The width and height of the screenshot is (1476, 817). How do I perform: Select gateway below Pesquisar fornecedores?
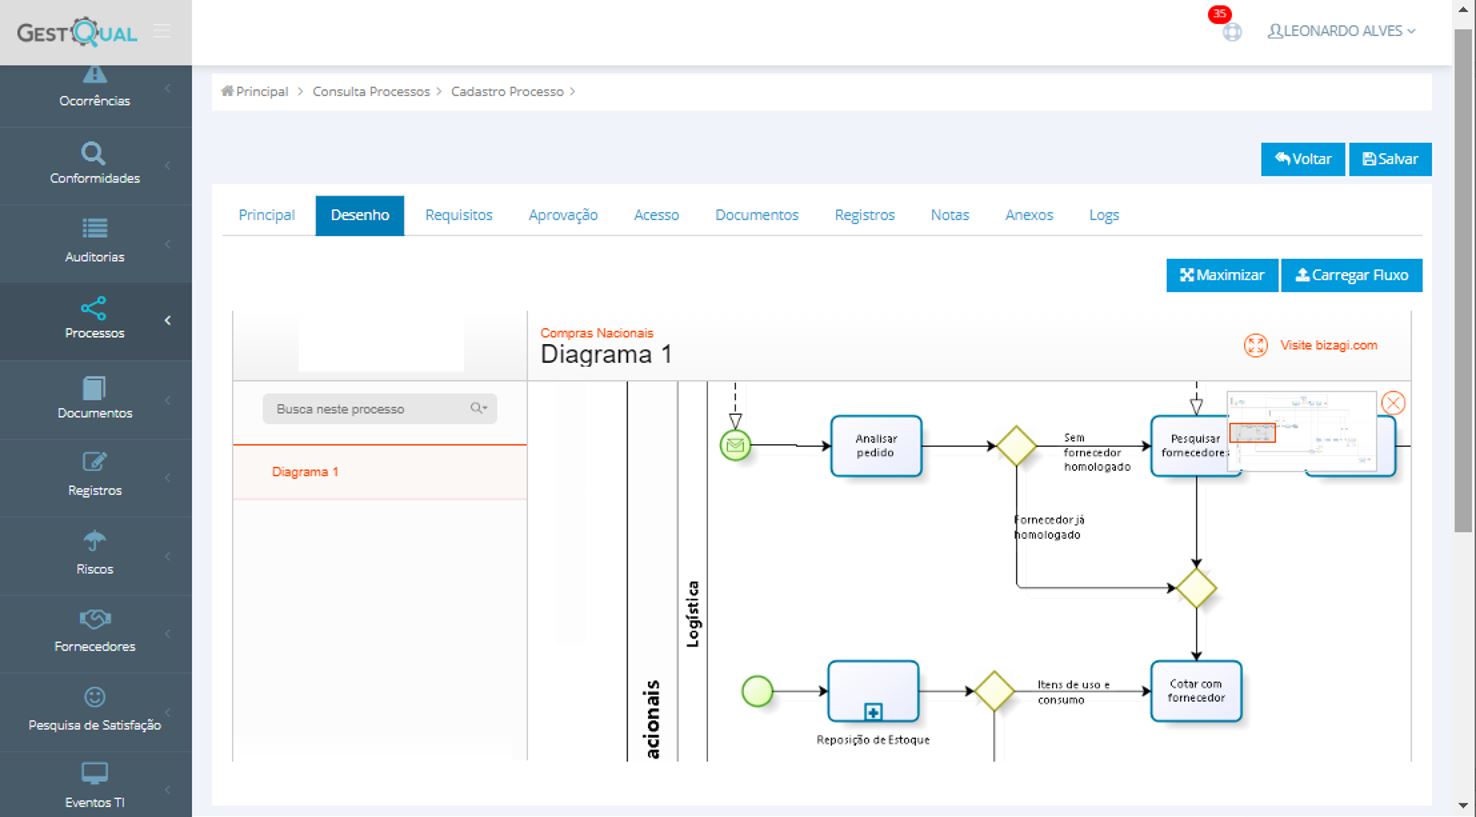pyautogui.click(x=1196, y=588)
